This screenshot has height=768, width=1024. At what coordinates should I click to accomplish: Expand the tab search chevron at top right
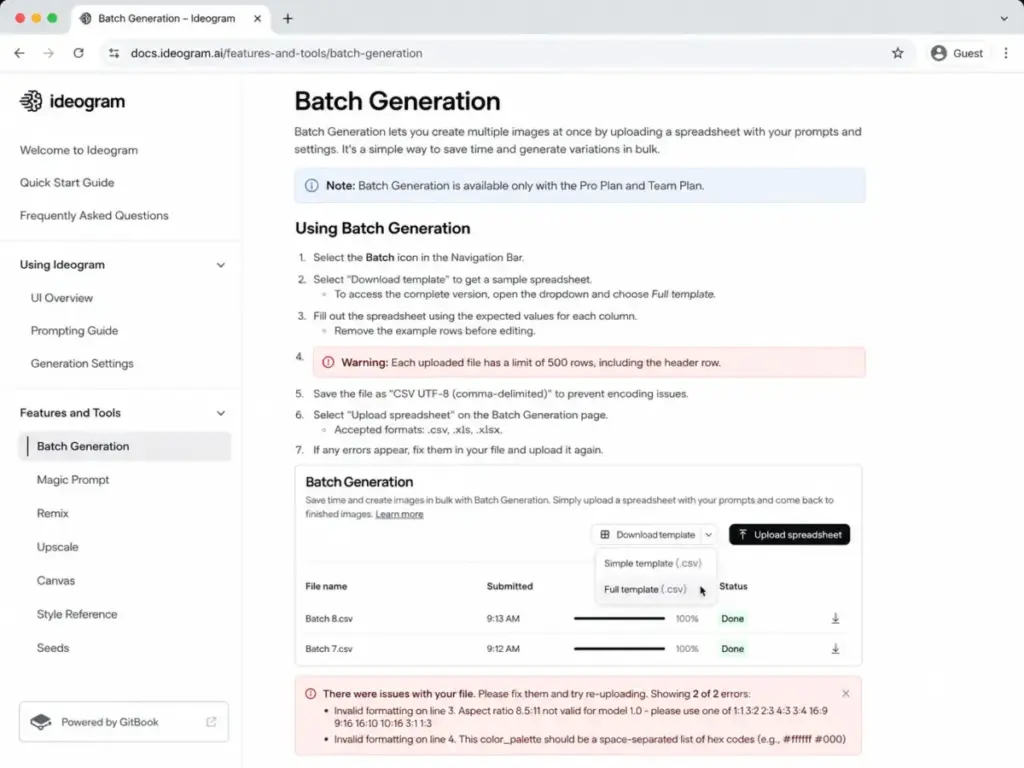(x=1004, y=18)
